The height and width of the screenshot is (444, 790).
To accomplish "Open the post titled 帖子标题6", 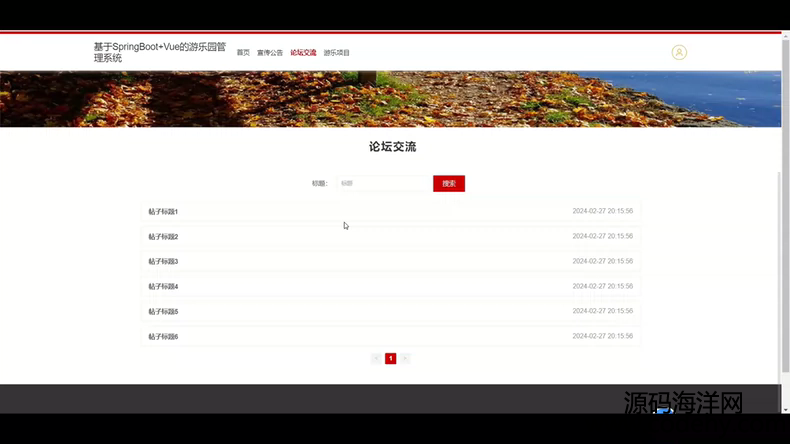I will [163, 336].
